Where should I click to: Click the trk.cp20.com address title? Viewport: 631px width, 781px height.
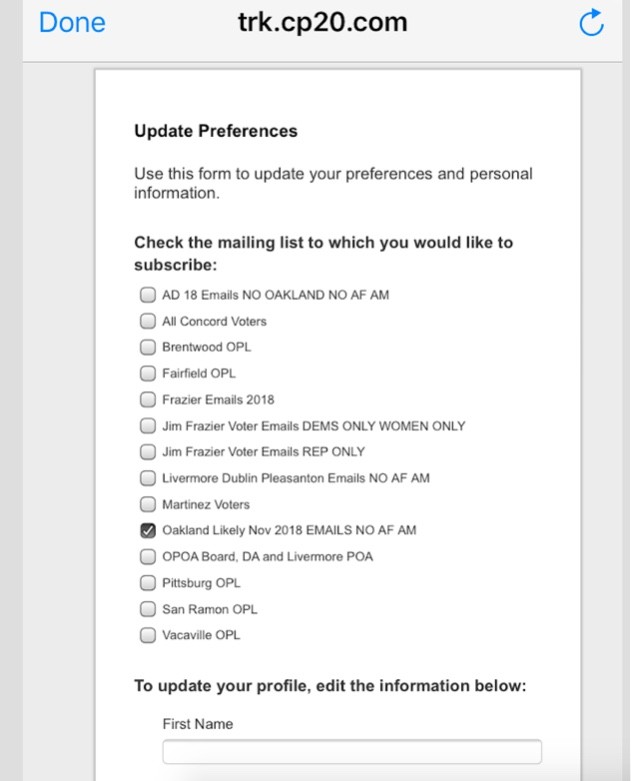323,22
